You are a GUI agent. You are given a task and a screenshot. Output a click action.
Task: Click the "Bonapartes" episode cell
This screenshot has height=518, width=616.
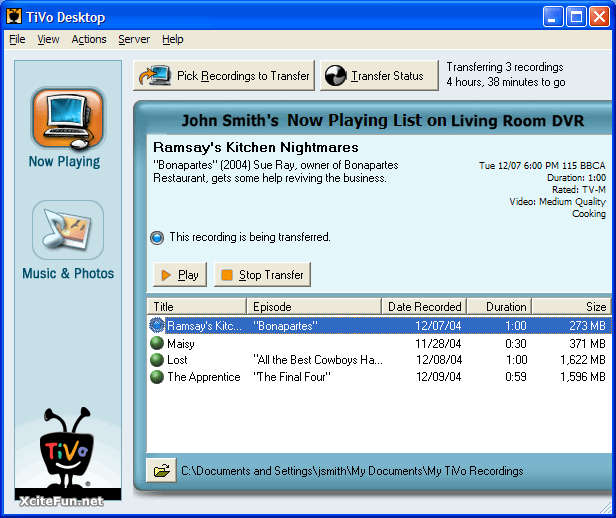click(x=285, y=326)
